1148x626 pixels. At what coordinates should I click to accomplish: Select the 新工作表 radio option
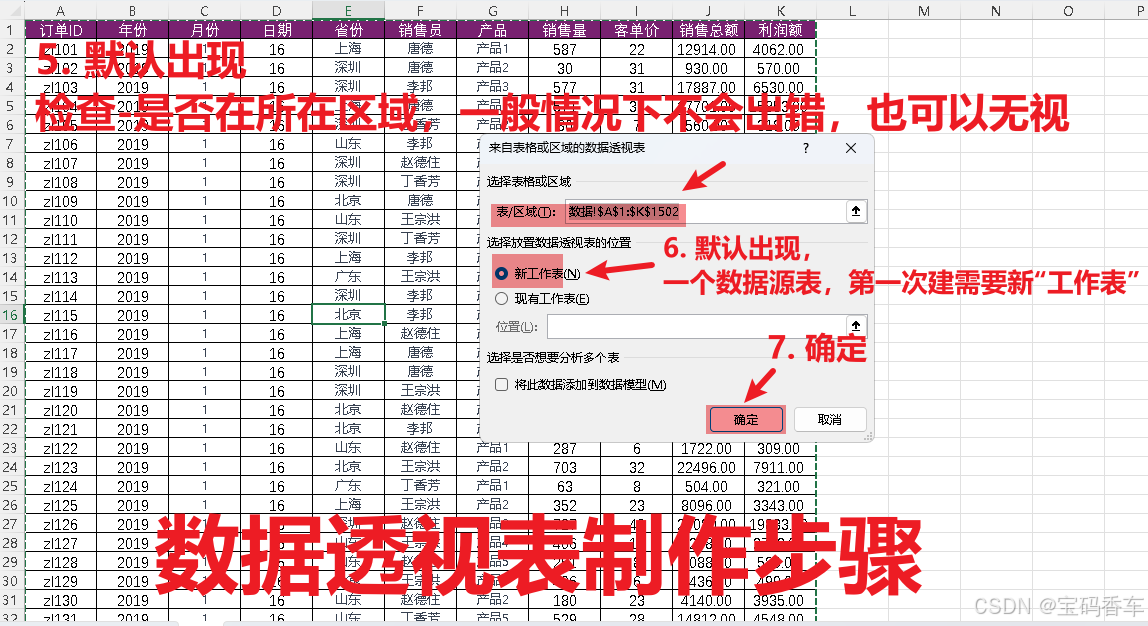click(x=502, y=273)
